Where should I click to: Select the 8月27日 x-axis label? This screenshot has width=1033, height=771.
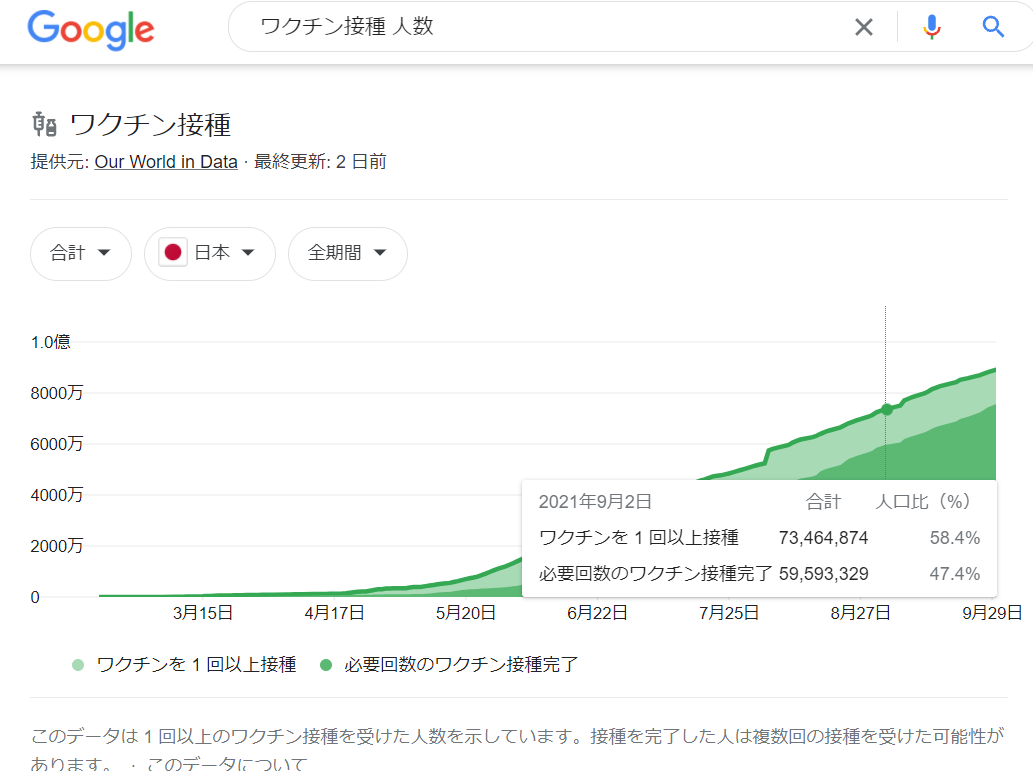[x=860, y=613]
